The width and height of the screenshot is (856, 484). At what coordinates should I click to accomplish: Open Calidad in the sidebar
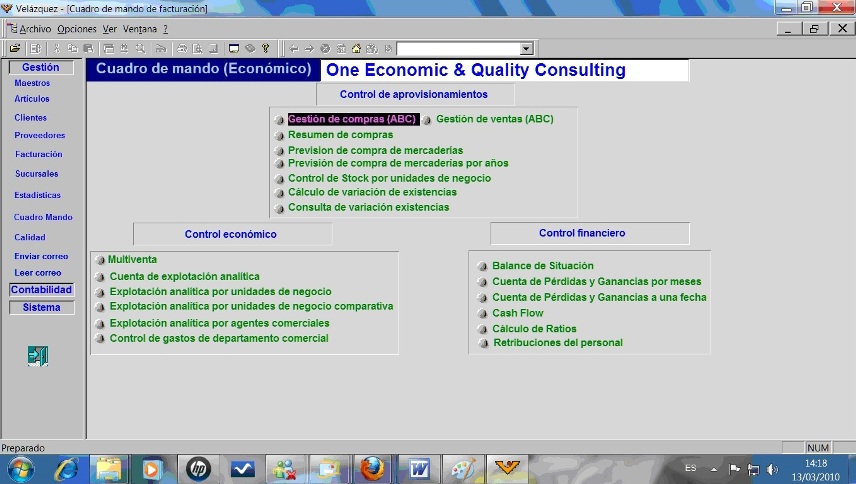coord(30,237)
